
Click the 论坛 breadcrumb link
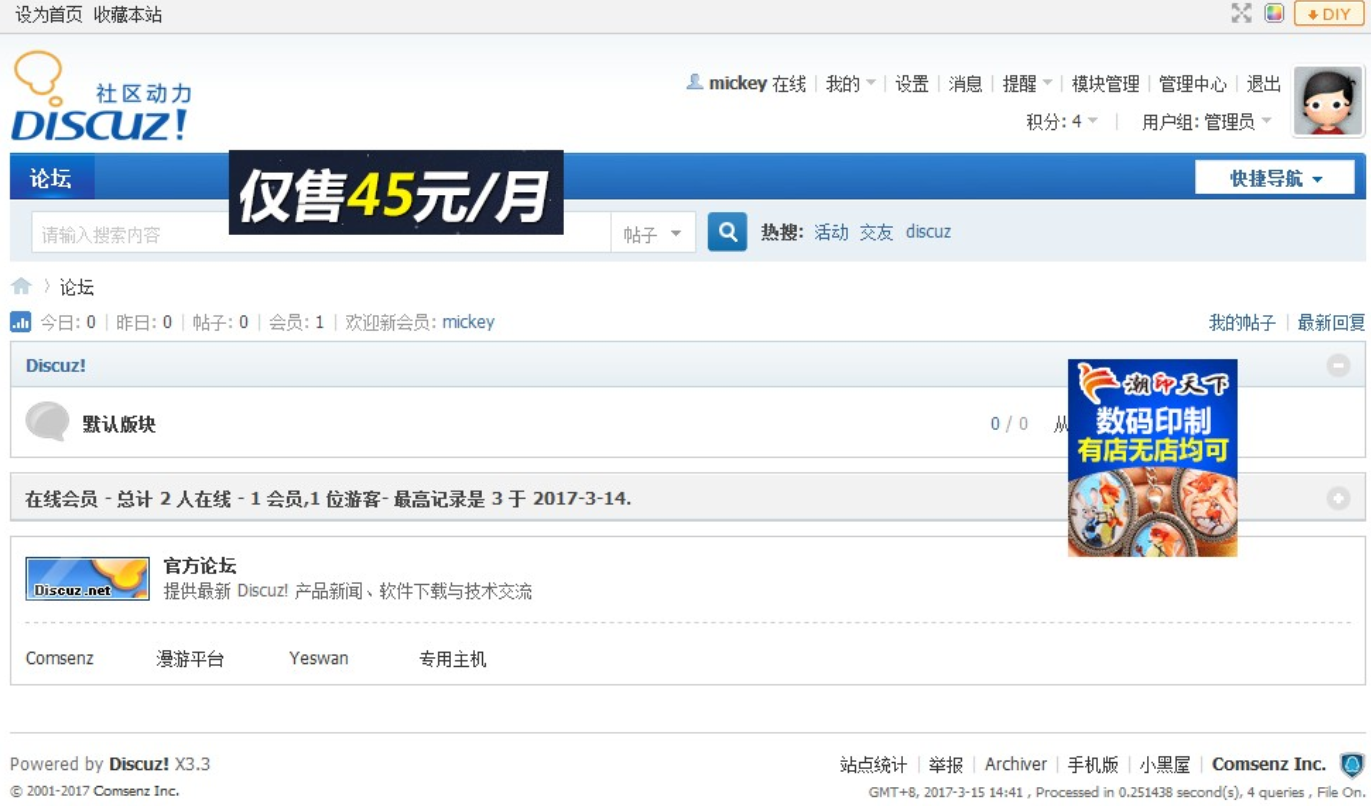pyautogui.click(x=77, y=288)
